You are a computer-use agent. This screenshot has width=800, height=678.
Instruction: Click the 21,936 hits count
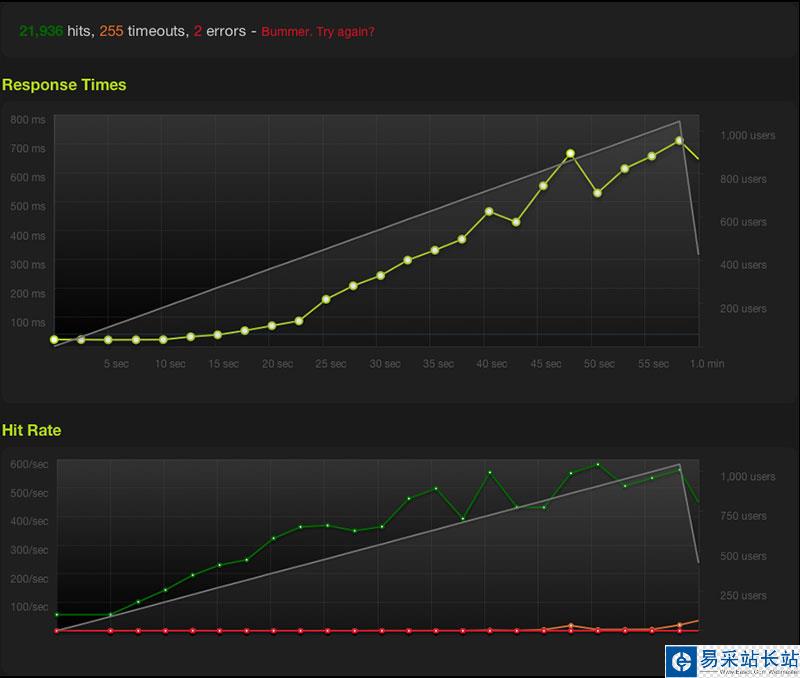[41, 31]
